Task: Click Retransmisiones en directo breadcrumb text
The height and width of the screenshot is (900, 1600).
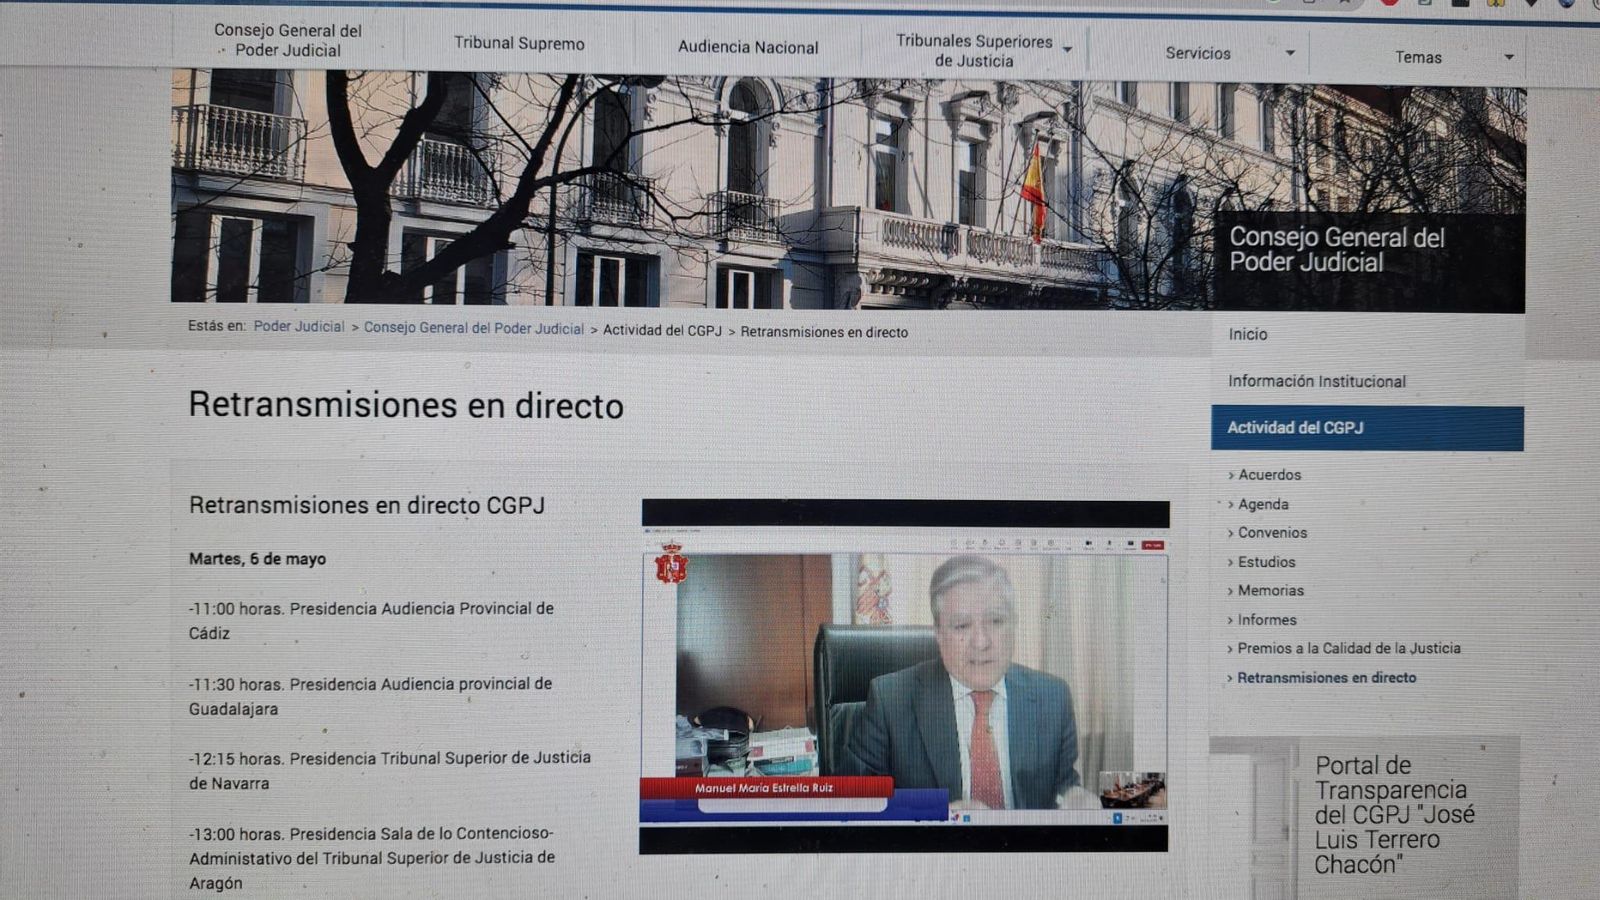Action: 824,332
